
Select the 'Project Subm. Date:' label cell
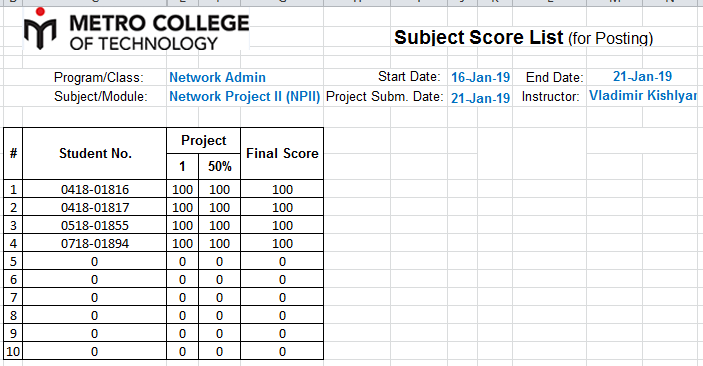tap(385, 96)
